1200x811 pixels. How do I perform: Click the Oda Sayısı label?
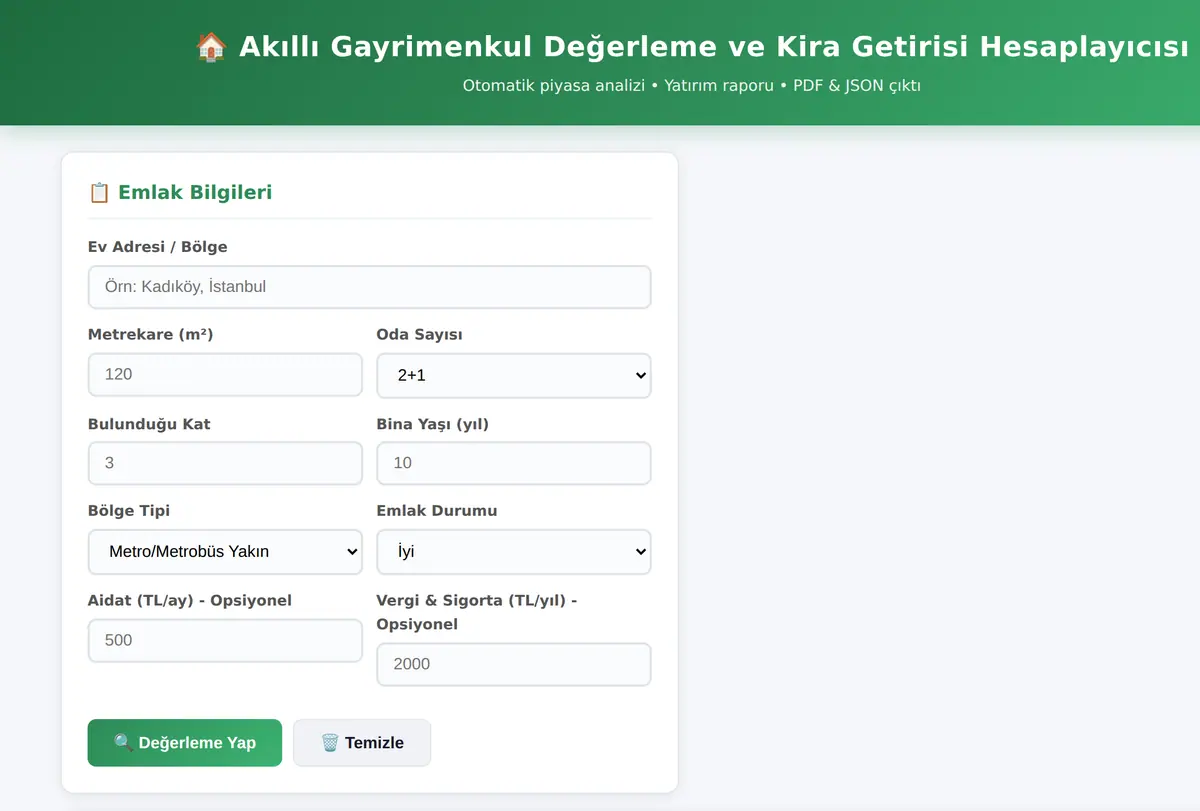[420, 335]
